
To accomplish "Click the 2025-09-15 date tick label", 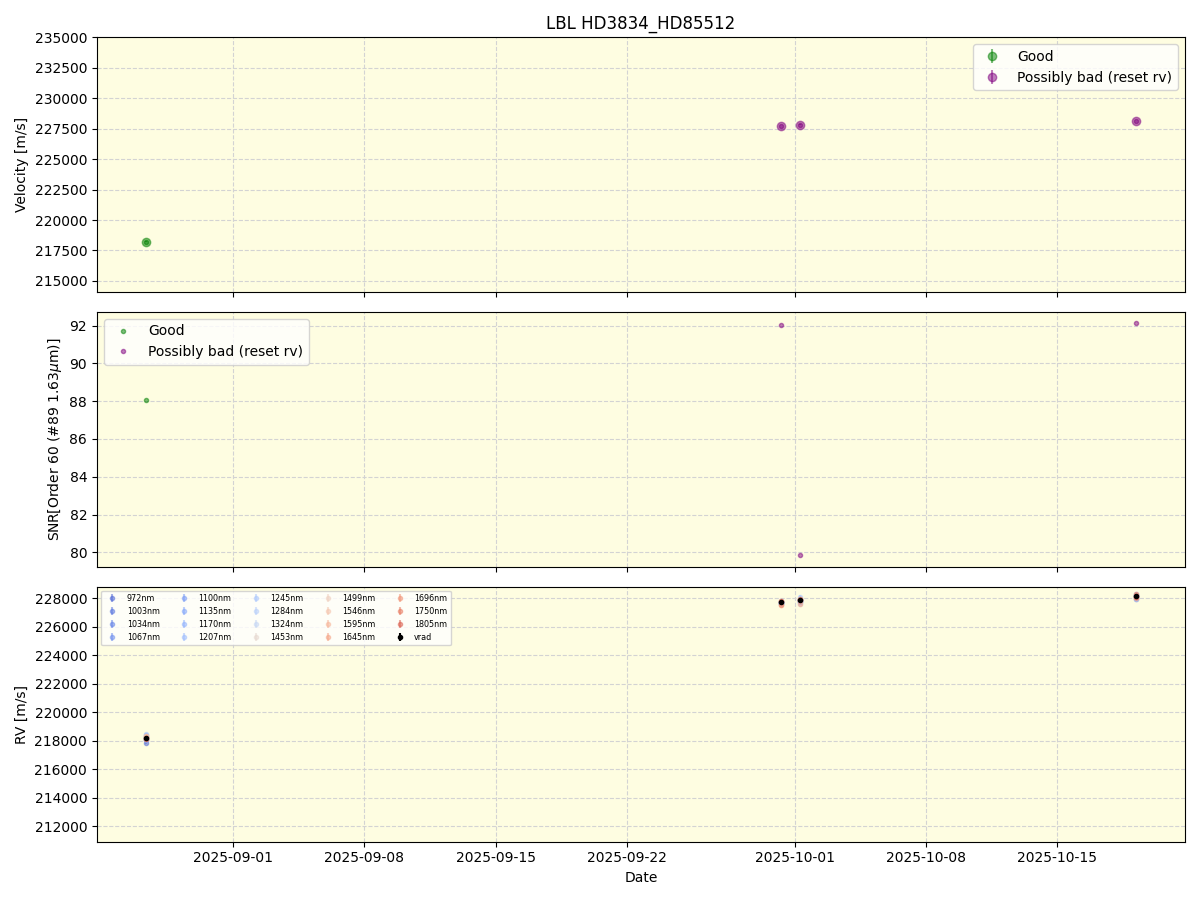I will (496, 857).
